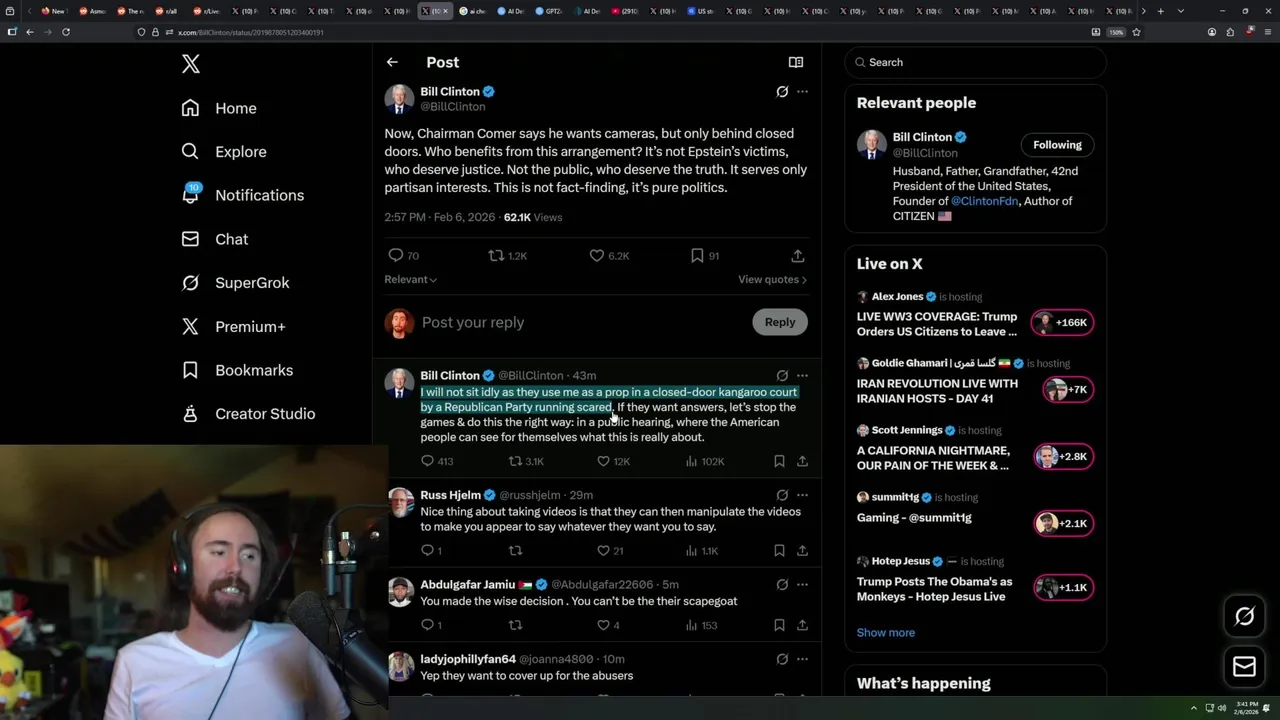
Task: Open Premium+ in the sidebar
Action: (233, 326)
